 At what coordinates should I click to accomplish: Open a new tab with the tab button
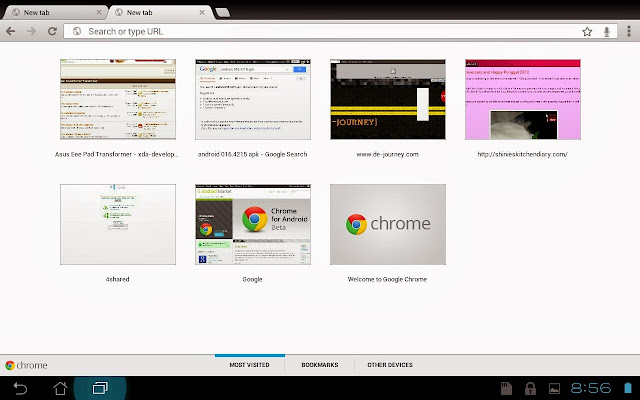tap(222, 13)
